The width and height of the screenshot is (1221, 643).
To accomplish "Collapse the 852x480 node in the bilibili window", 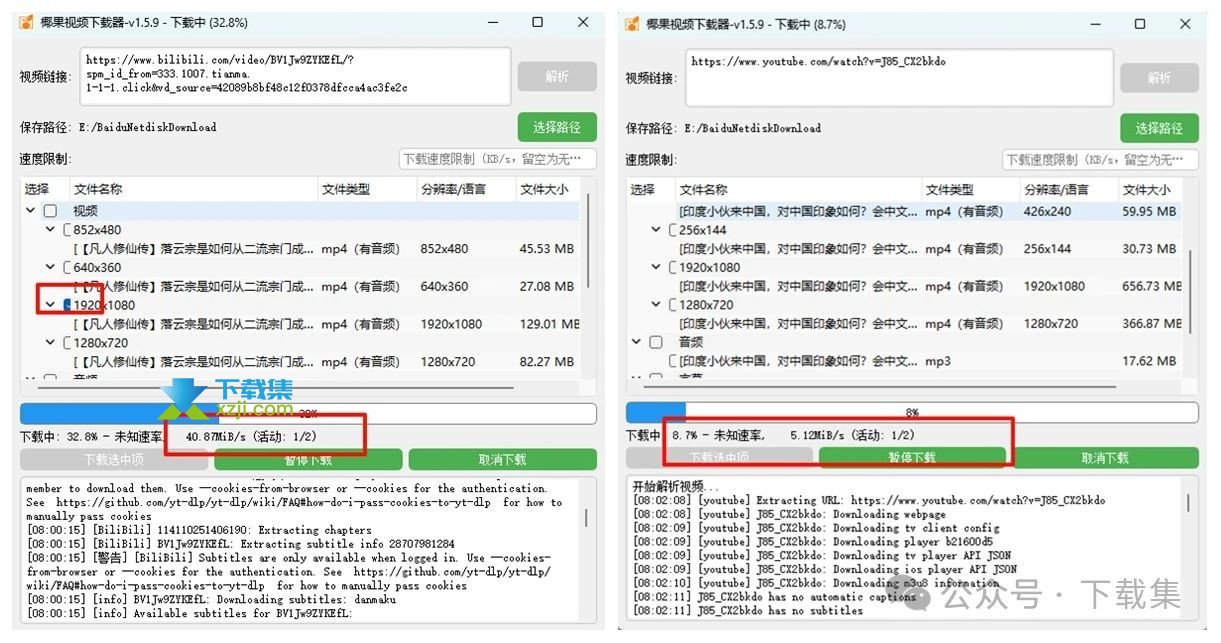I will click(50, 230).
